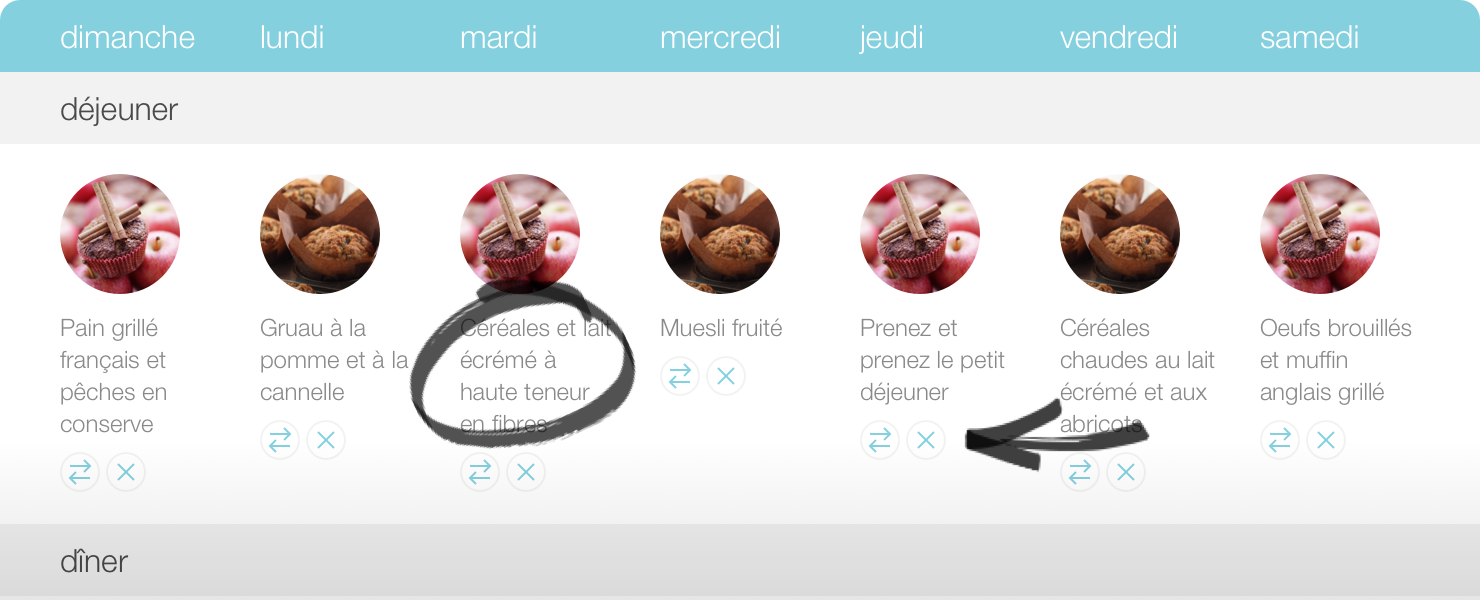Remove the samedi Oeufs brouillés meal
1480x600 pixels.
point(1326,440)
